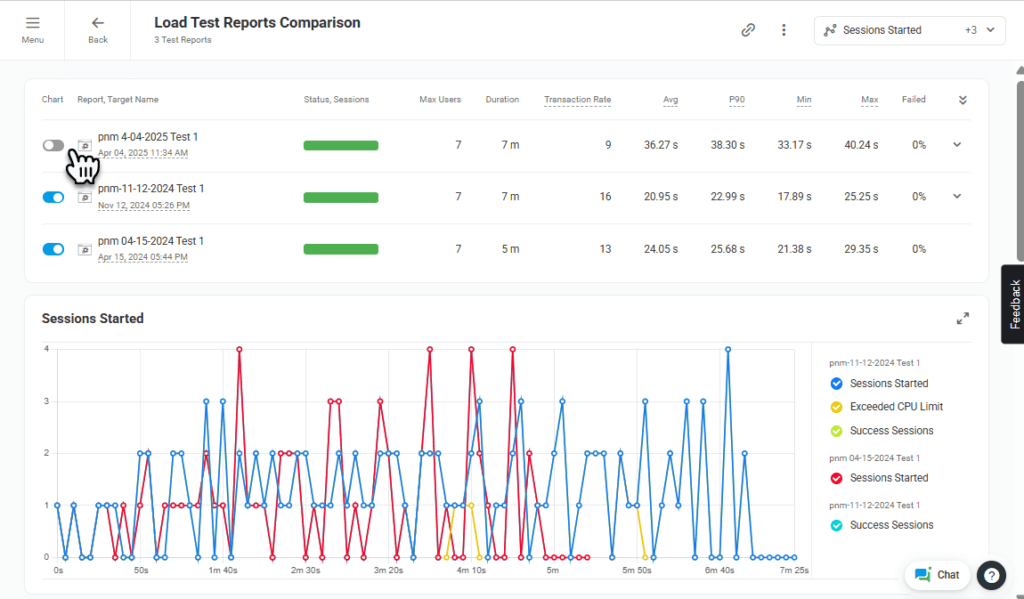1024x599 pixels.
Task: Click the Transaction Rate column header
Action: click(577, 100)
